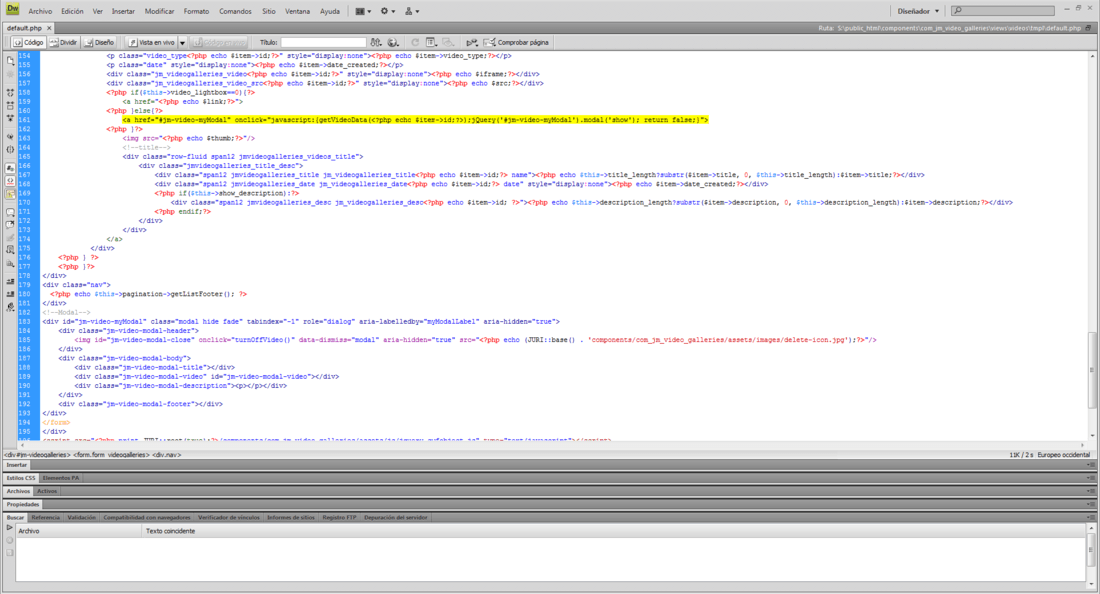Expand the Propiedades panel

tap(23, 504)
